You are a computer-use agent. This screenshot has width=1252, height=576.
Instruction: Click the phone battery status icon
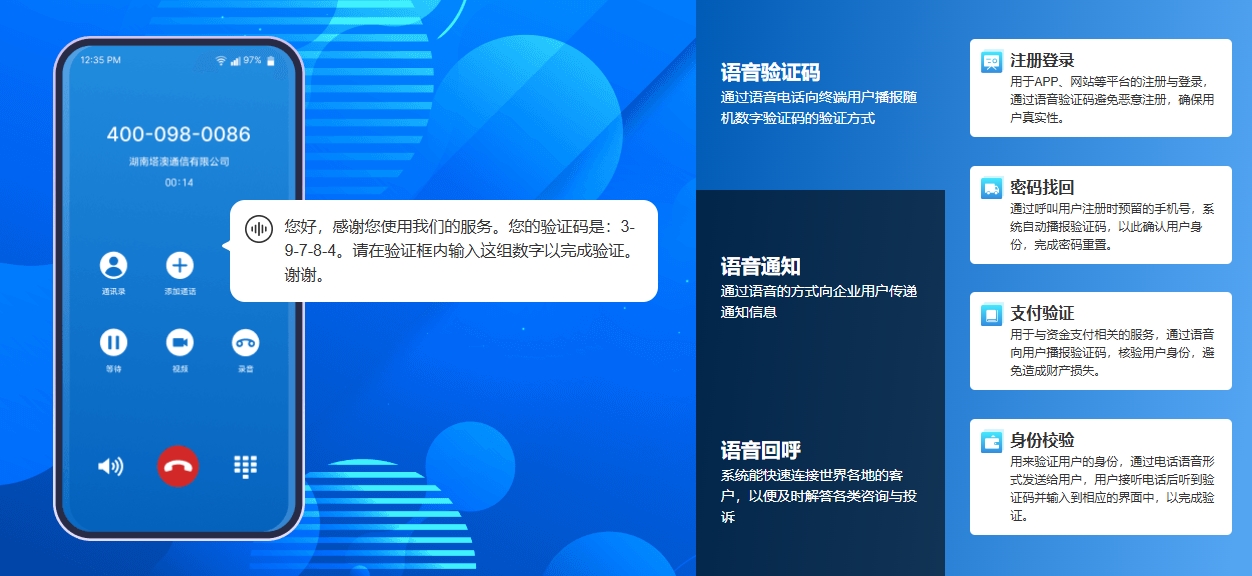click(270, 61)
